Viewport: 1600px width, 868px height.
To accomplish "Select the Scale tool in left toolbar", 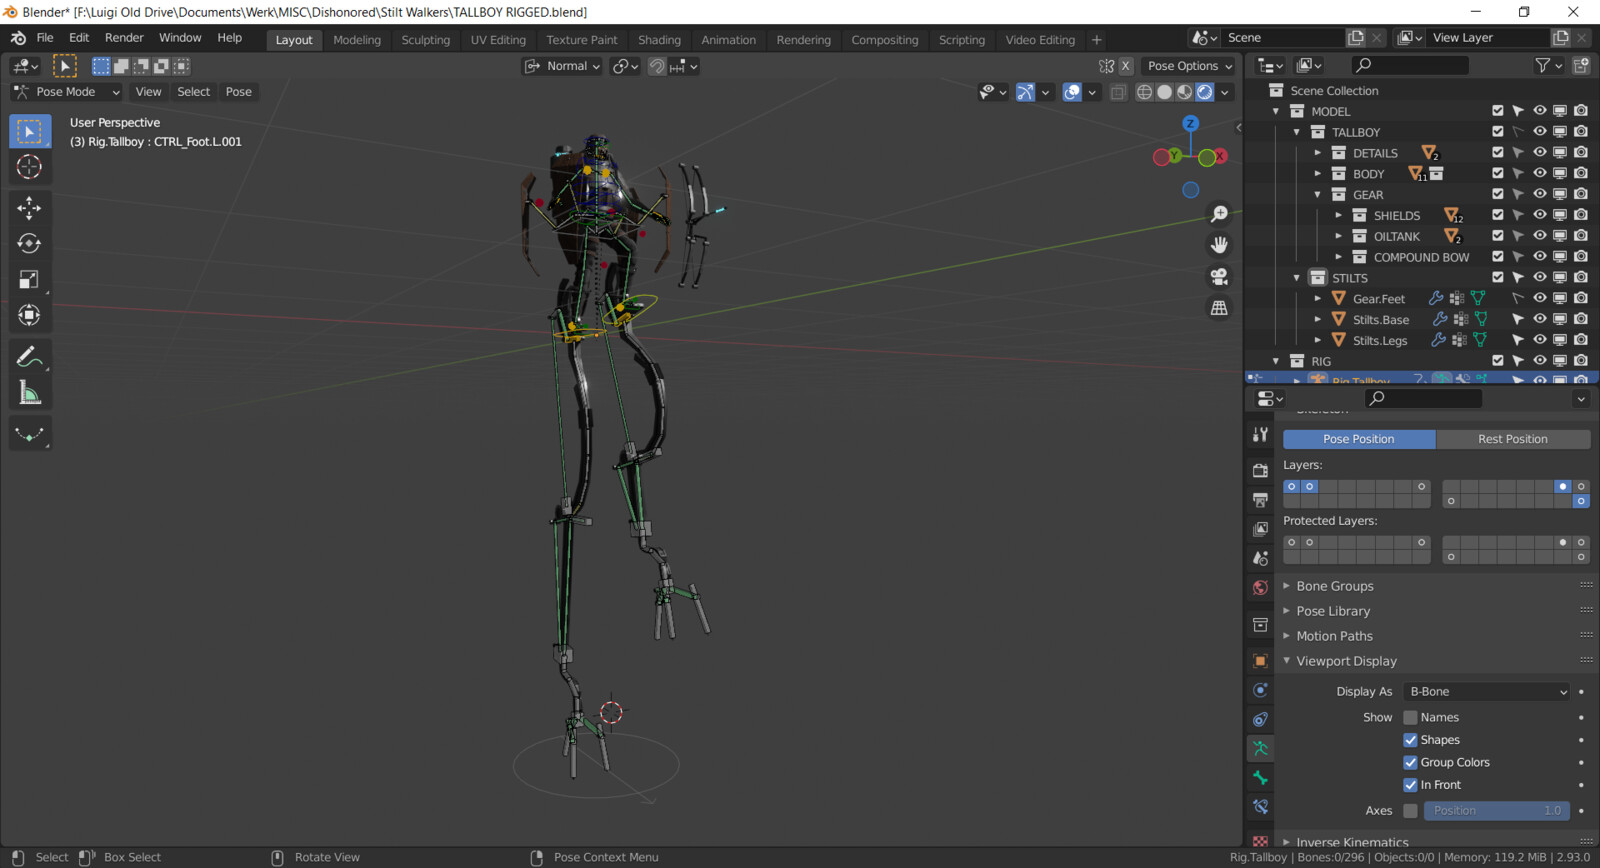I will point(29,280).
